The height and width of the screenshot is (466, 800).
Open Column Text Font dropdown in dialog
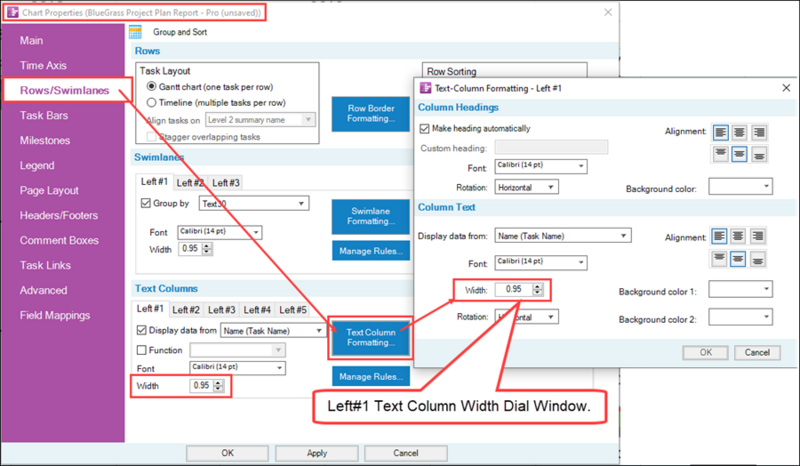pos(541,262)
